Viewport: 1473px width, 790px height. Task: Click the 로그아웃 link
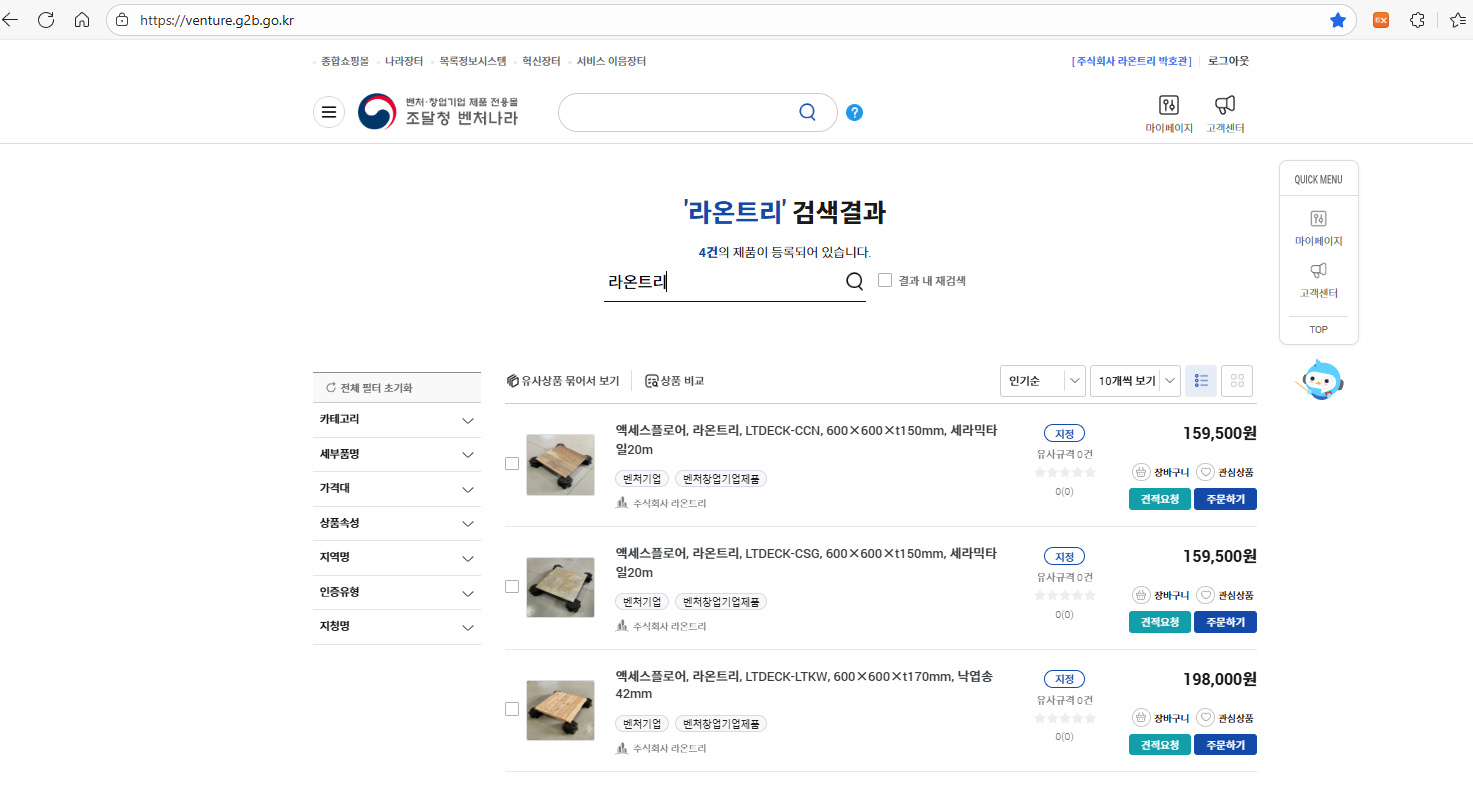(1228, 61)
